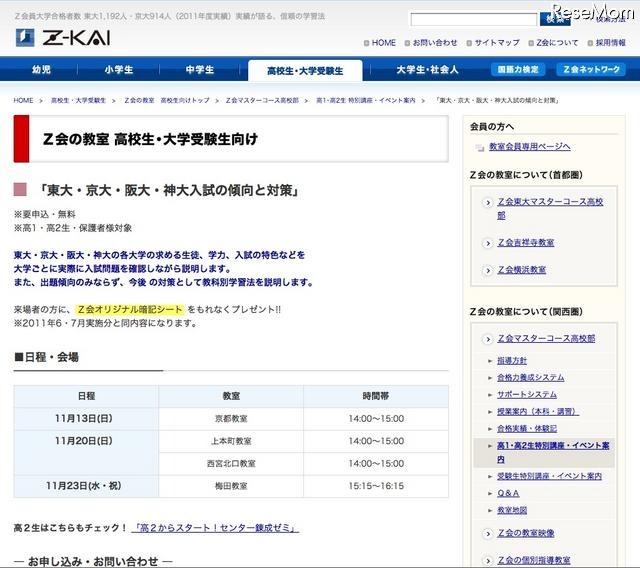Viewport: 640px width, 568px height.
Task: Open Z会の個別指導教室 link
Action: [x=534, y=560]
